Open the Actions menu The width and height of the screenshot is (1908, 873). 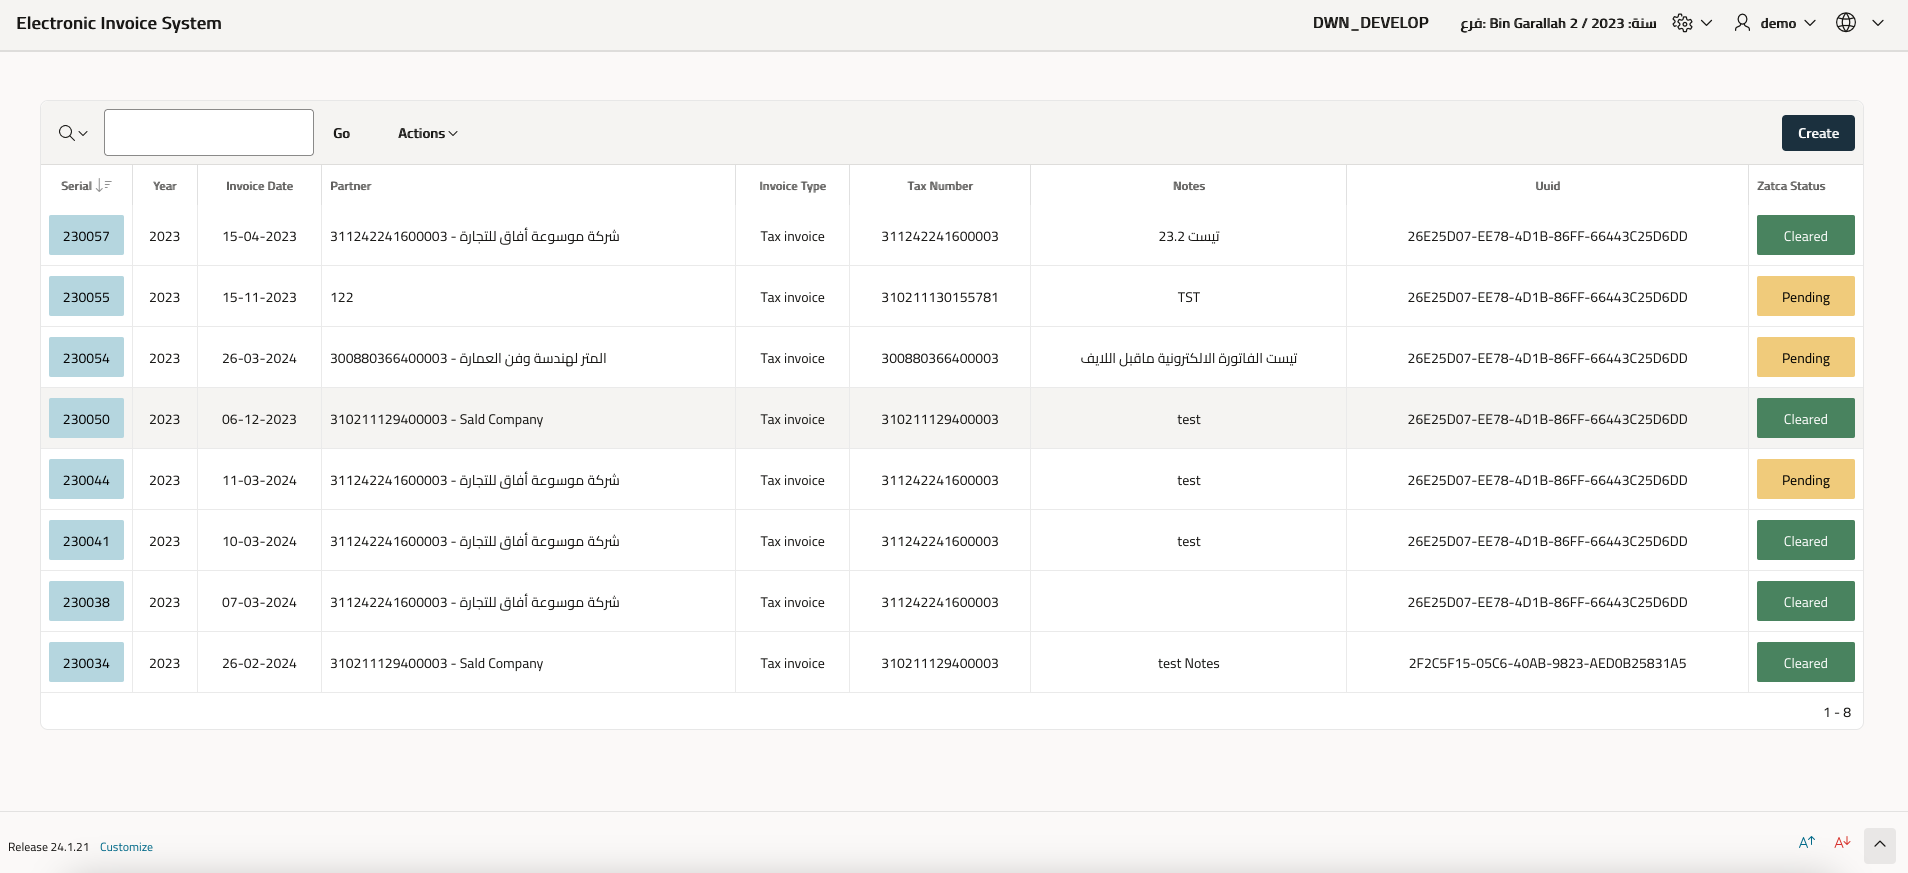coord(428,133)
